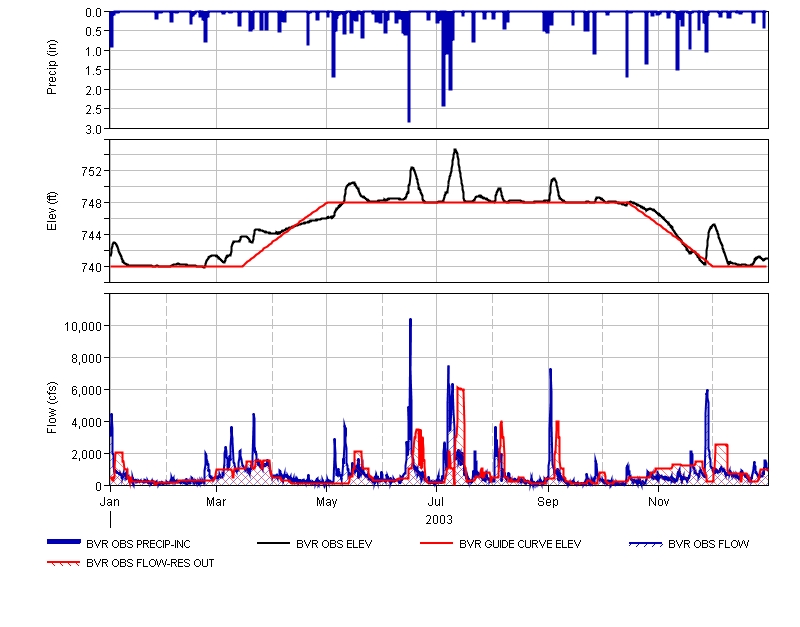Image resolution: width=800 pixels, height=627 pixels.
Task: Click the 10,000 tick label on flow axis
Action: [x=82, y=326]
